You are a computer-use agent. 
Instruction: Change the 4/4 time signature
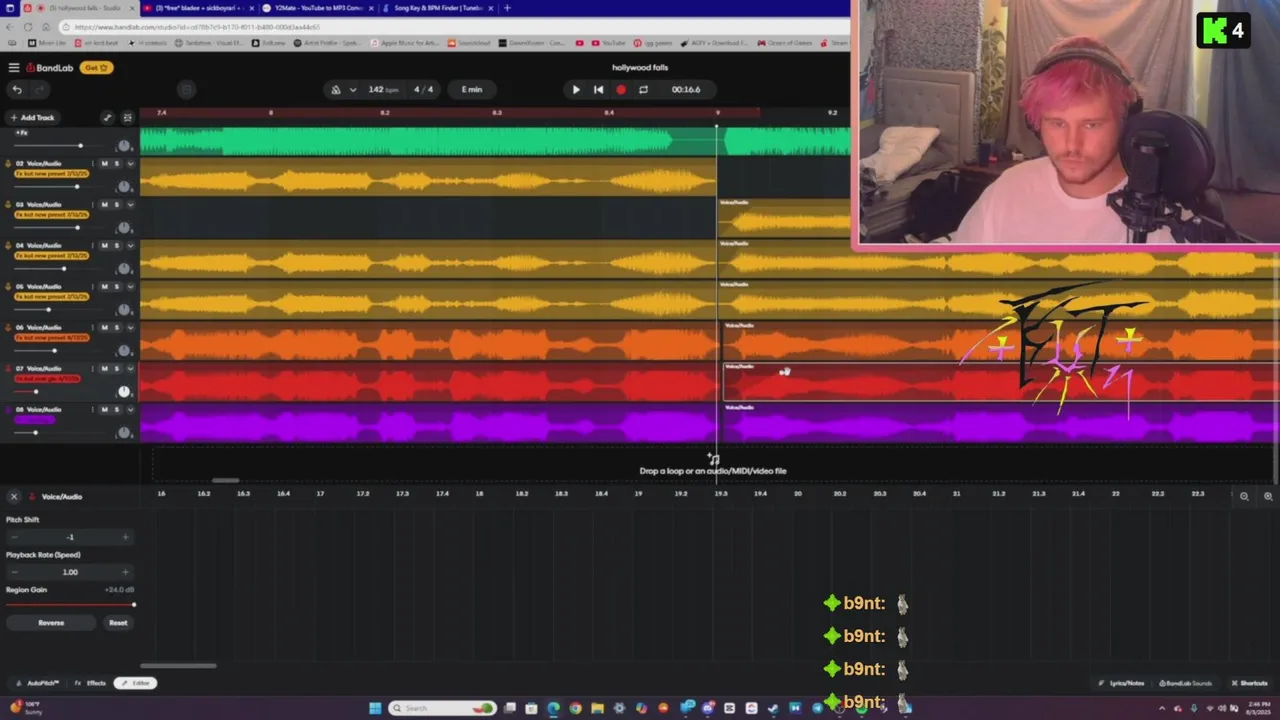point(424,89)
